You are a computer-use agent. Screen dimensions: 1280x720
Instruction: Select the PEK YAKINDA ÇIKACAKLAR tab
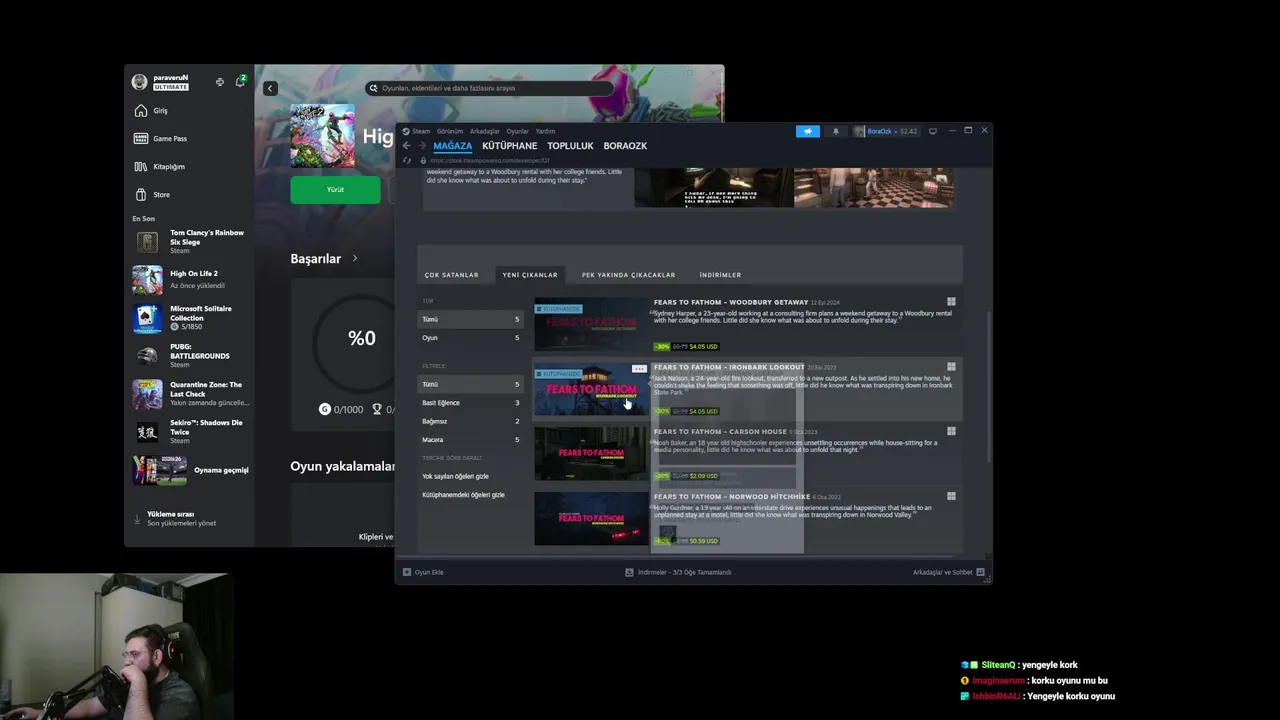(x=629, y=275)
